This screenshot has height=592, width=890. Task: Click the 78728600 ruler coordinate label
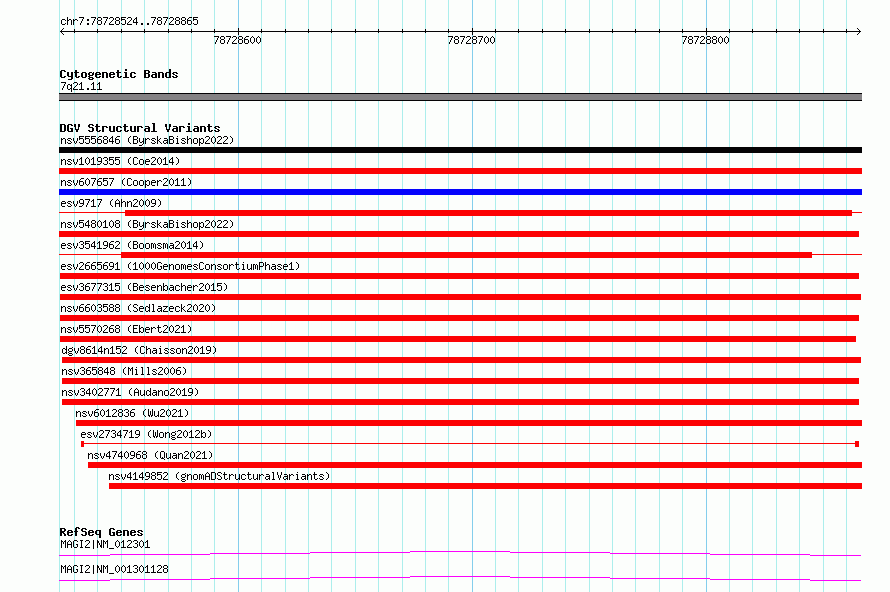point(237,40)
